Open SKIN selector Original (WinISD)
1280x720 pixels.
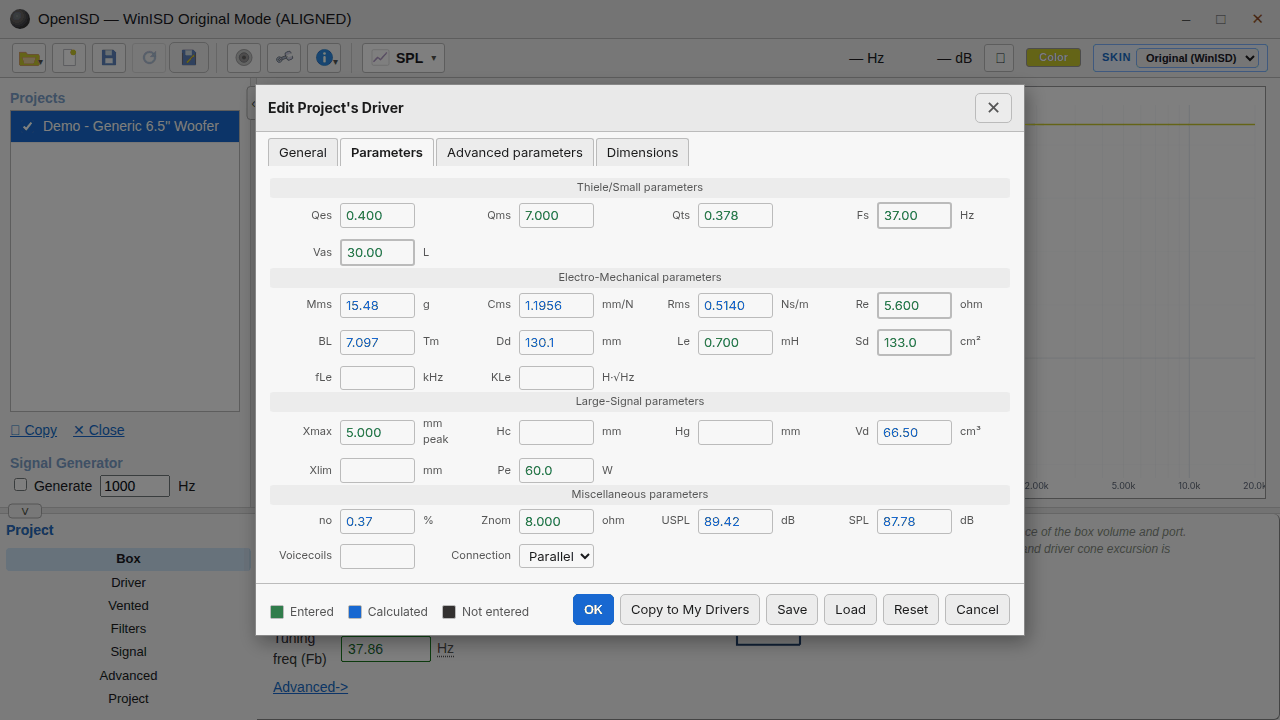(x=1197, y=58)
